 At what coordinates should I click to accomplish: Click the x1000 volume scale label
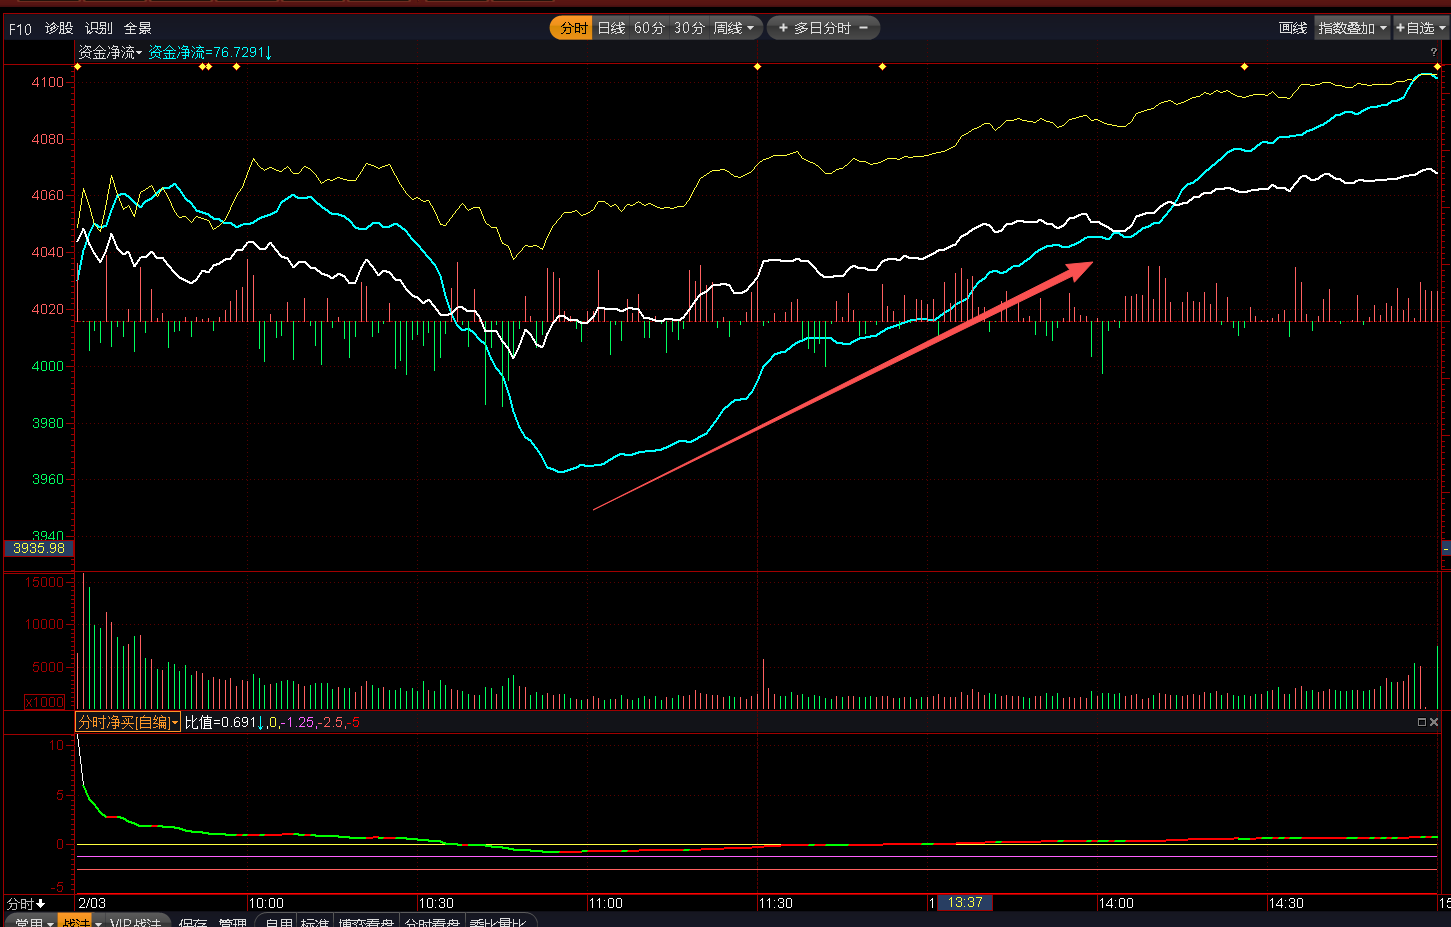click(44, 702)
